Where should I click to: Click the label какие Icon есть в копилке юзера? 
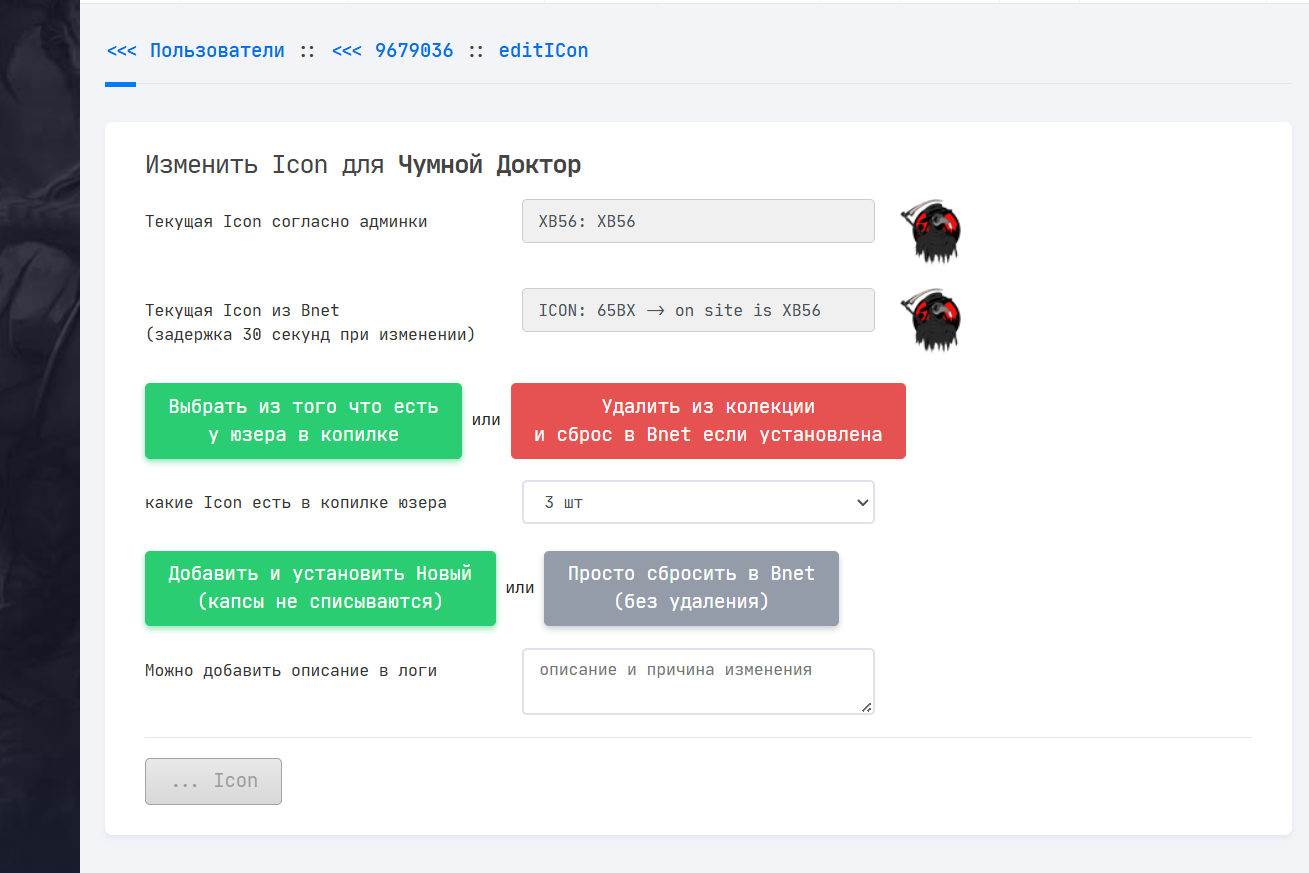click(296, 503)
